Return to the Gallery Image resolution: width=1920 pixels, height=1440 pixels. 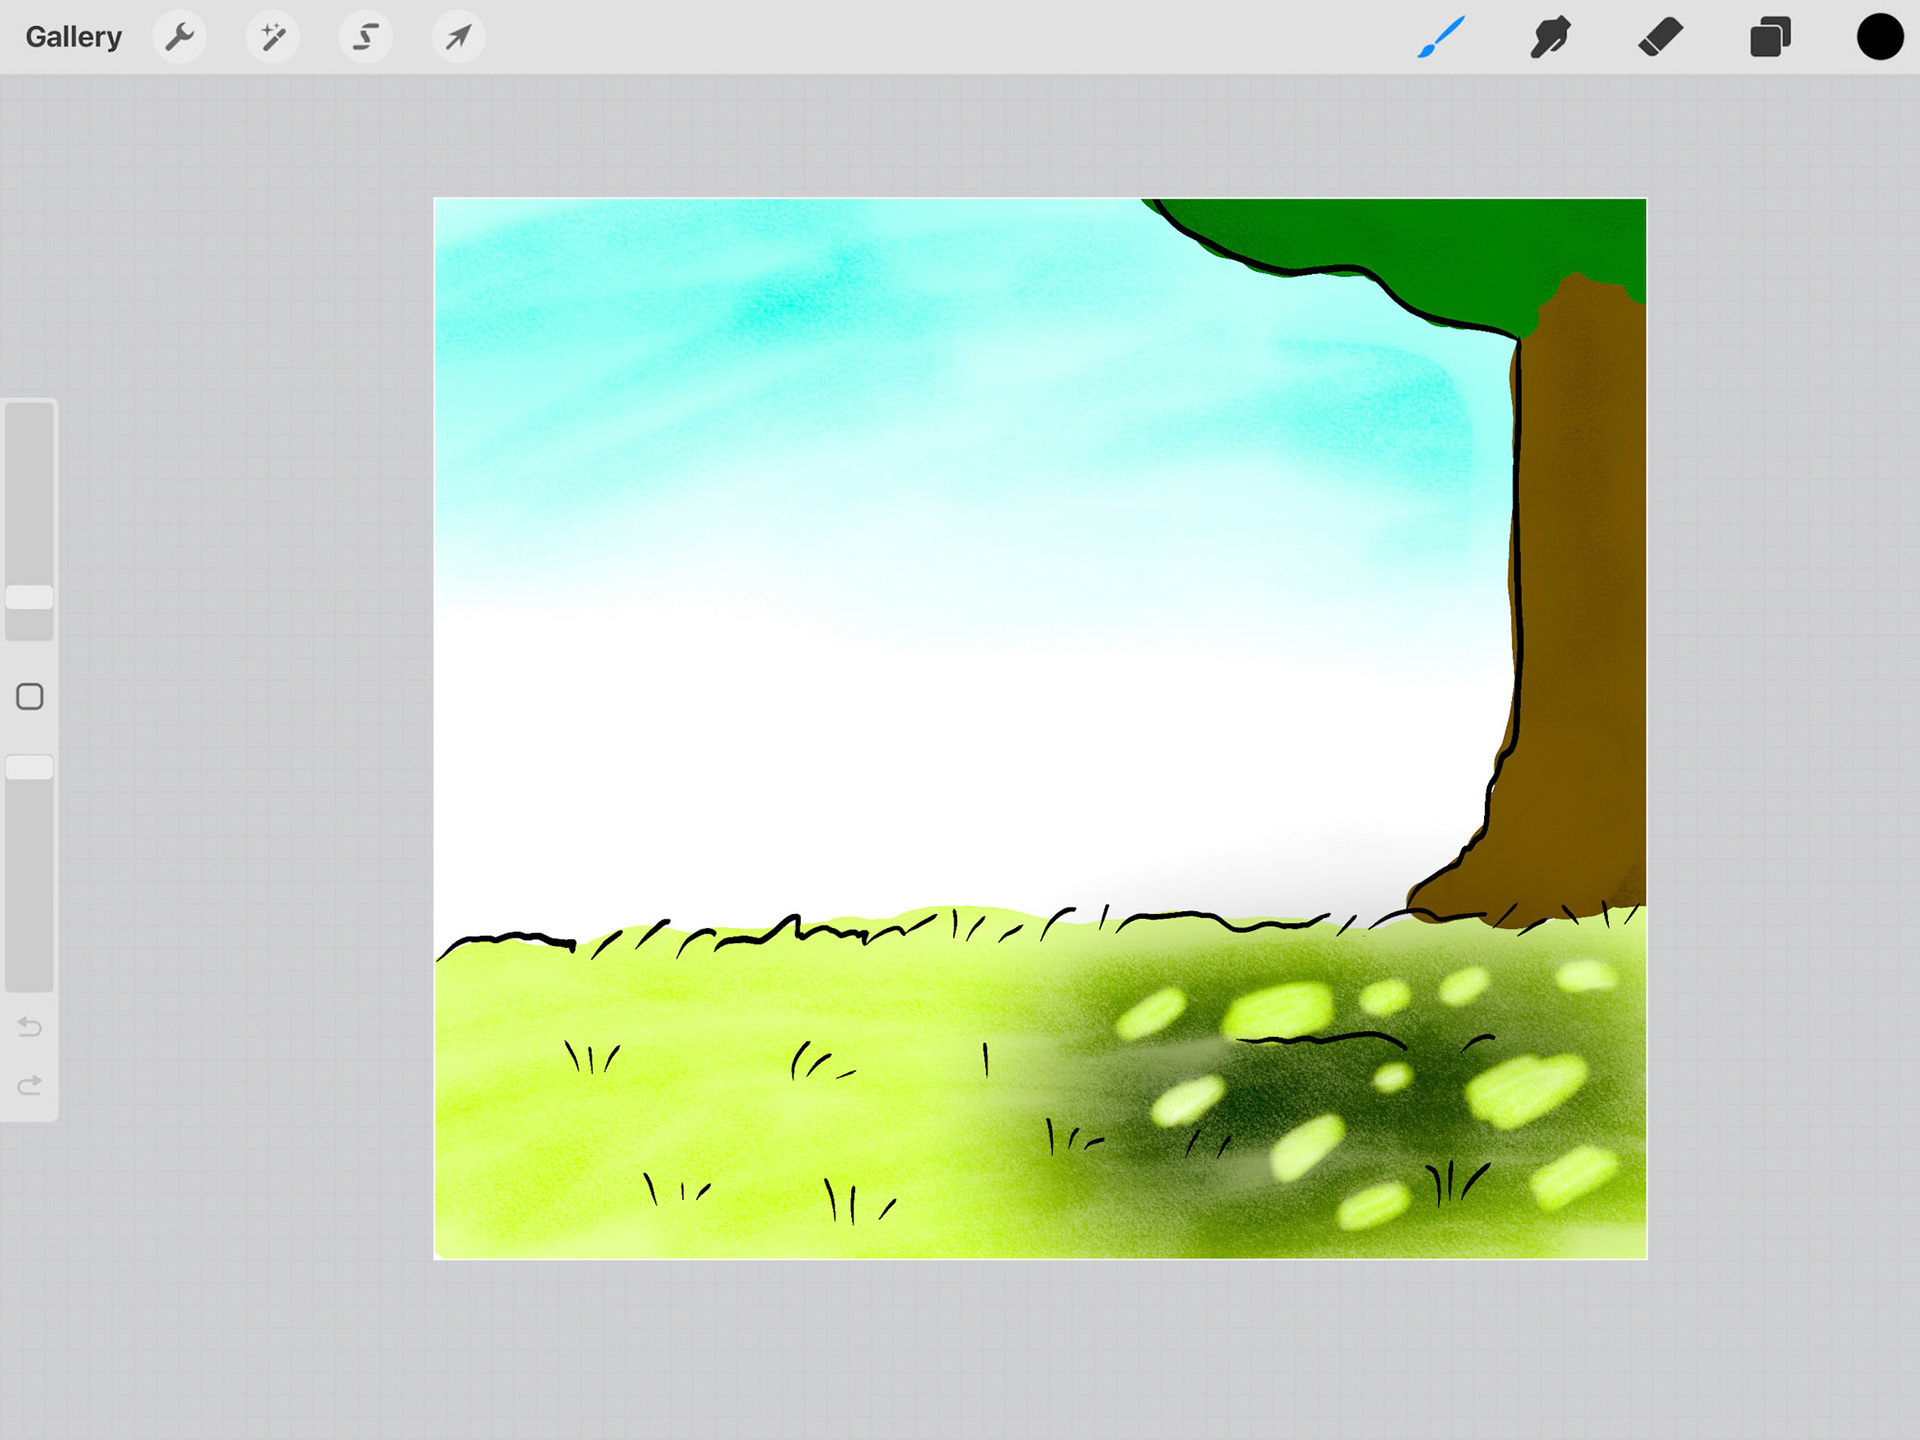(73, 38)
